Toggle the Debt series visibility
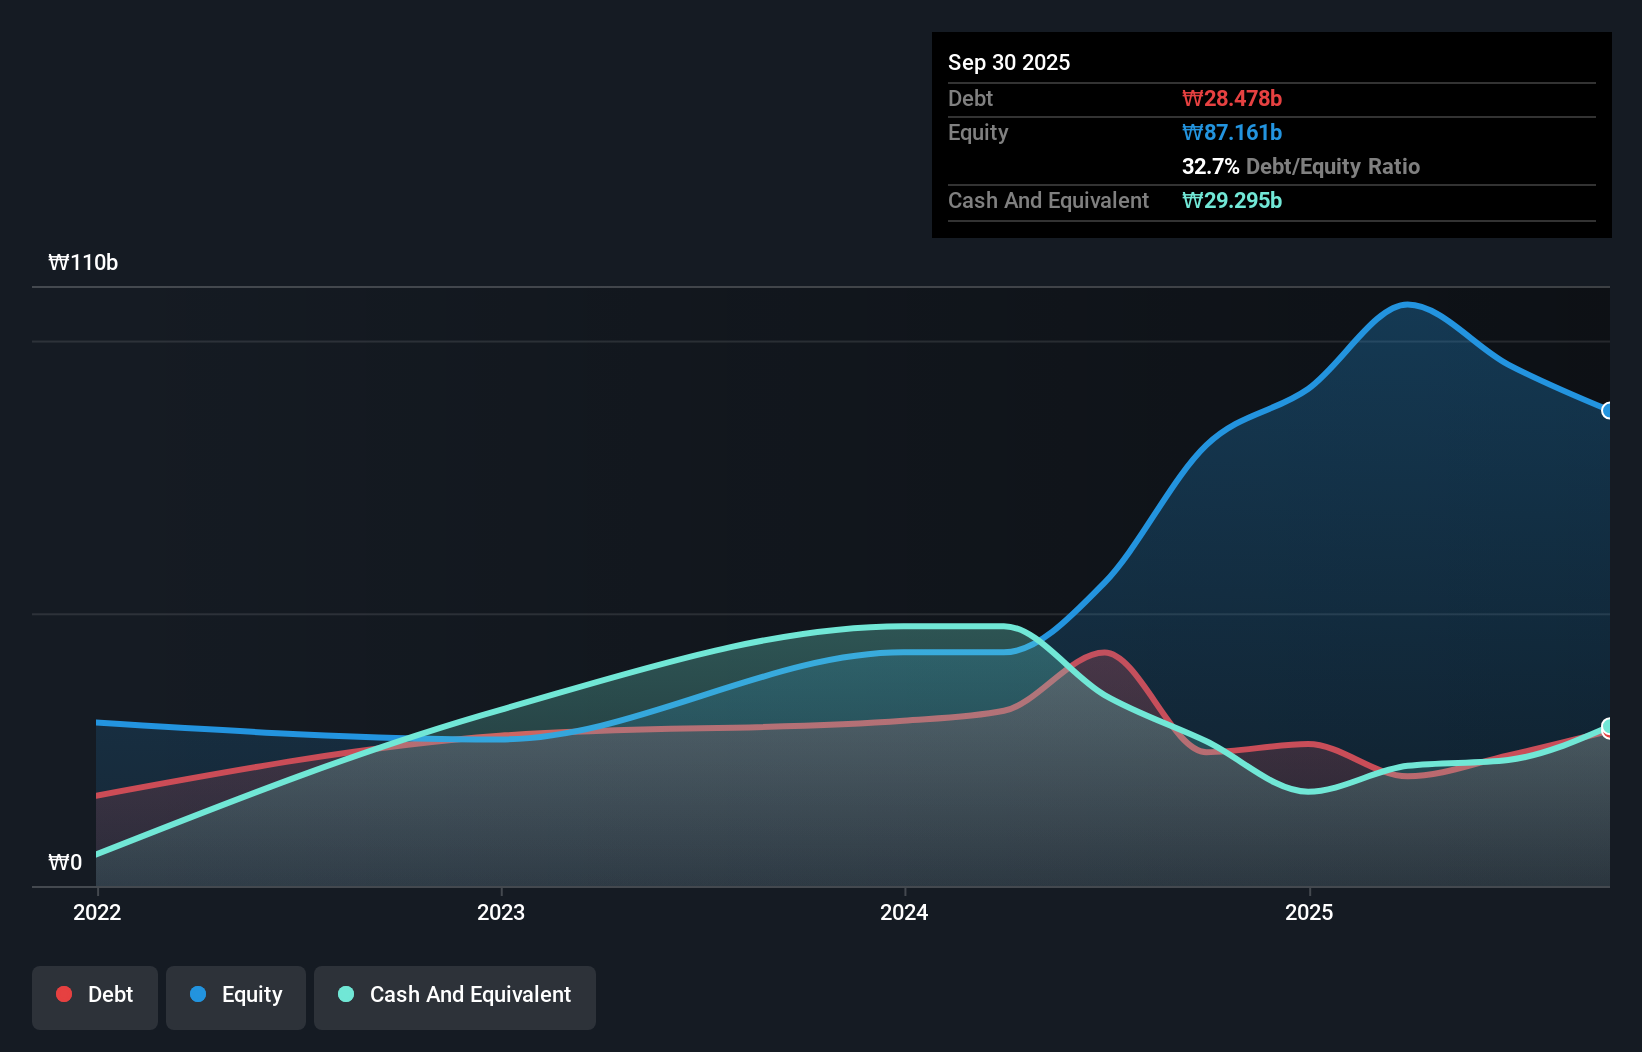The image size is (1642, 1052). (94, 994)
